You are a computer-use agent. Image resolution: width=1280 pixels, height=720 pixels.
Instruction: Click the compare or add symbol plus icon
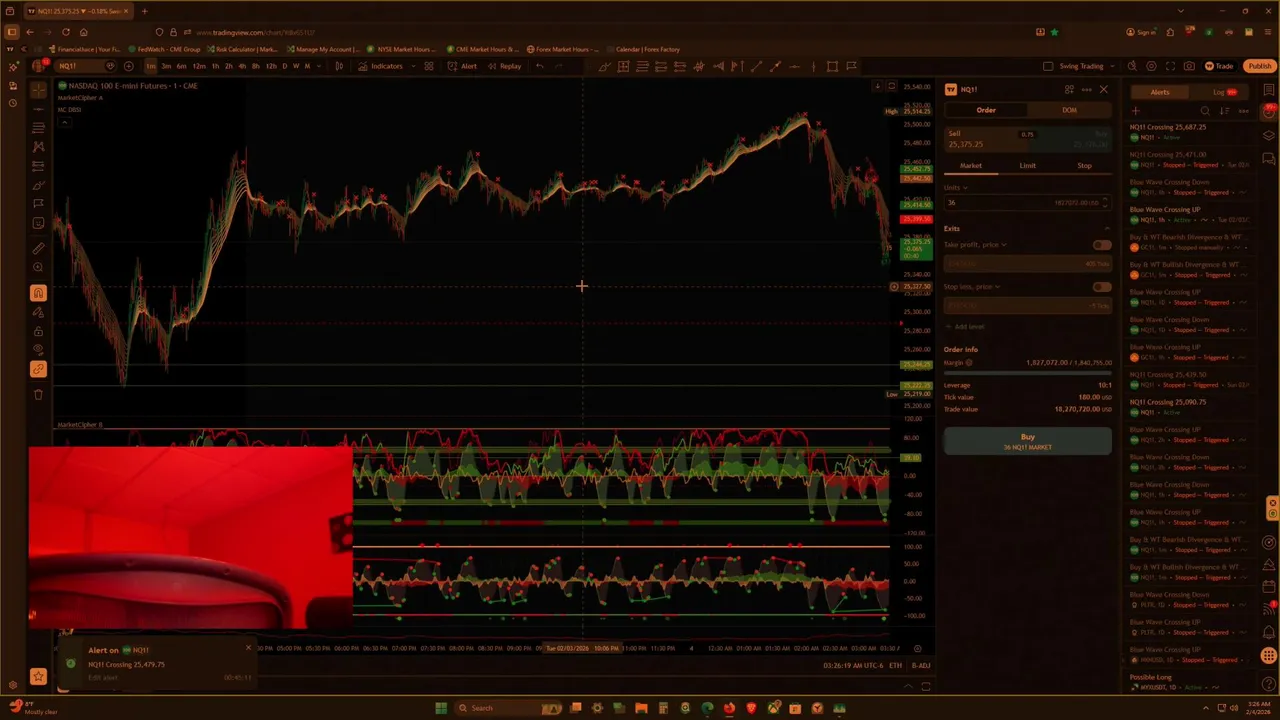coord(128,66)
